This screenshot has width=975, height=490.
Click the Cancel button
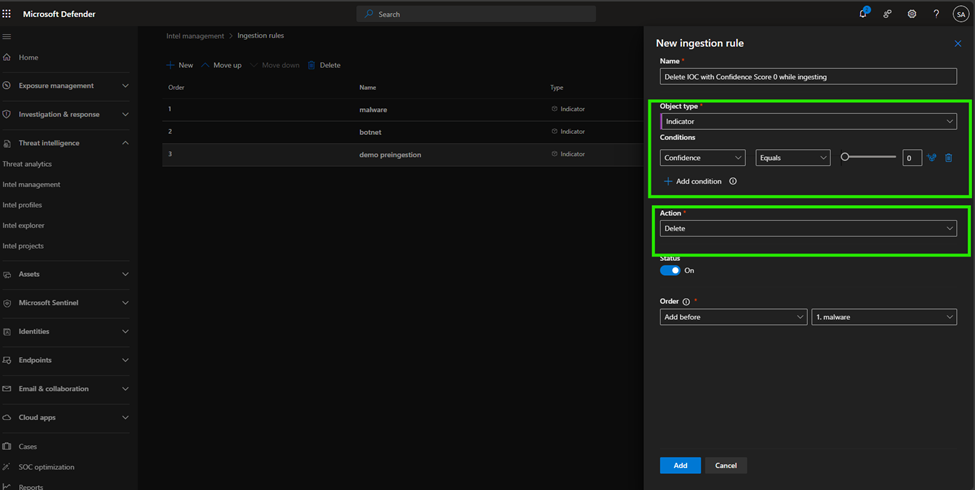pyautogui.click(x=726, y=465)
